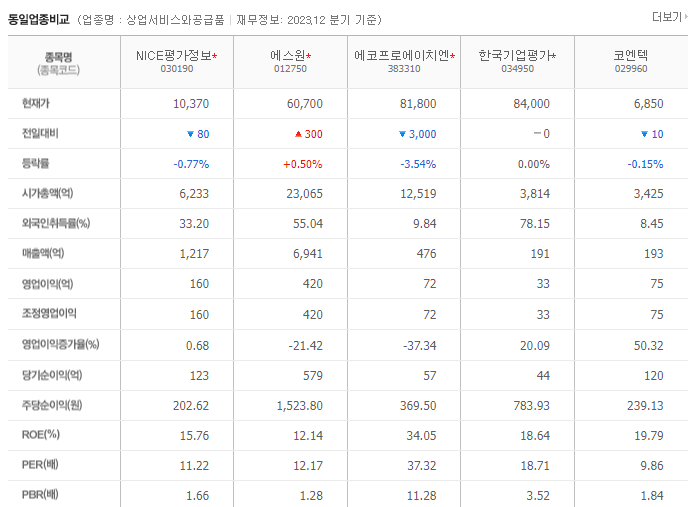Open 코엔텍 stock link
The image size is (689, 507).
coord(631,56)
